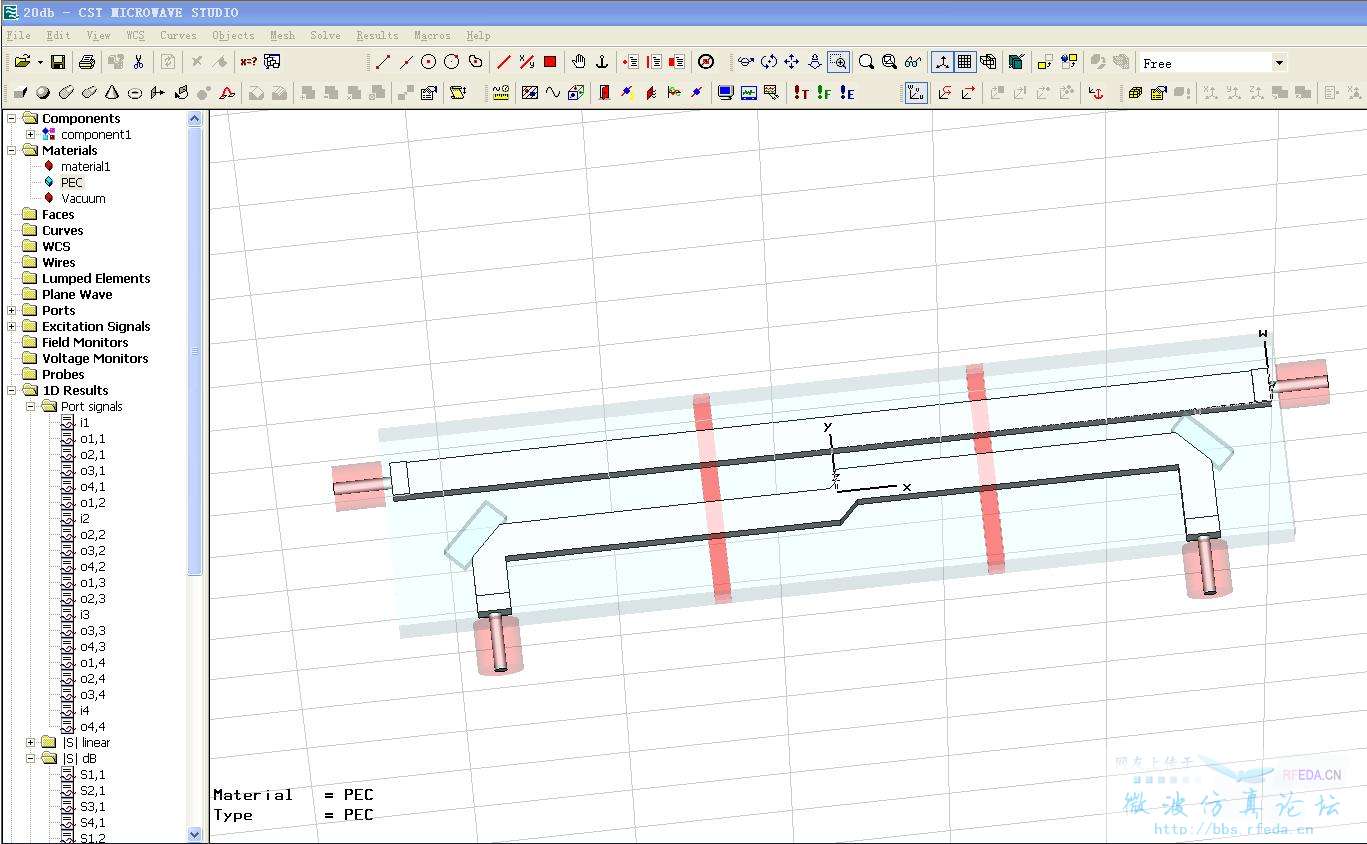Click the Extrude tool icon
Screen dimensions: 1367x844
(x=158, y=93)
